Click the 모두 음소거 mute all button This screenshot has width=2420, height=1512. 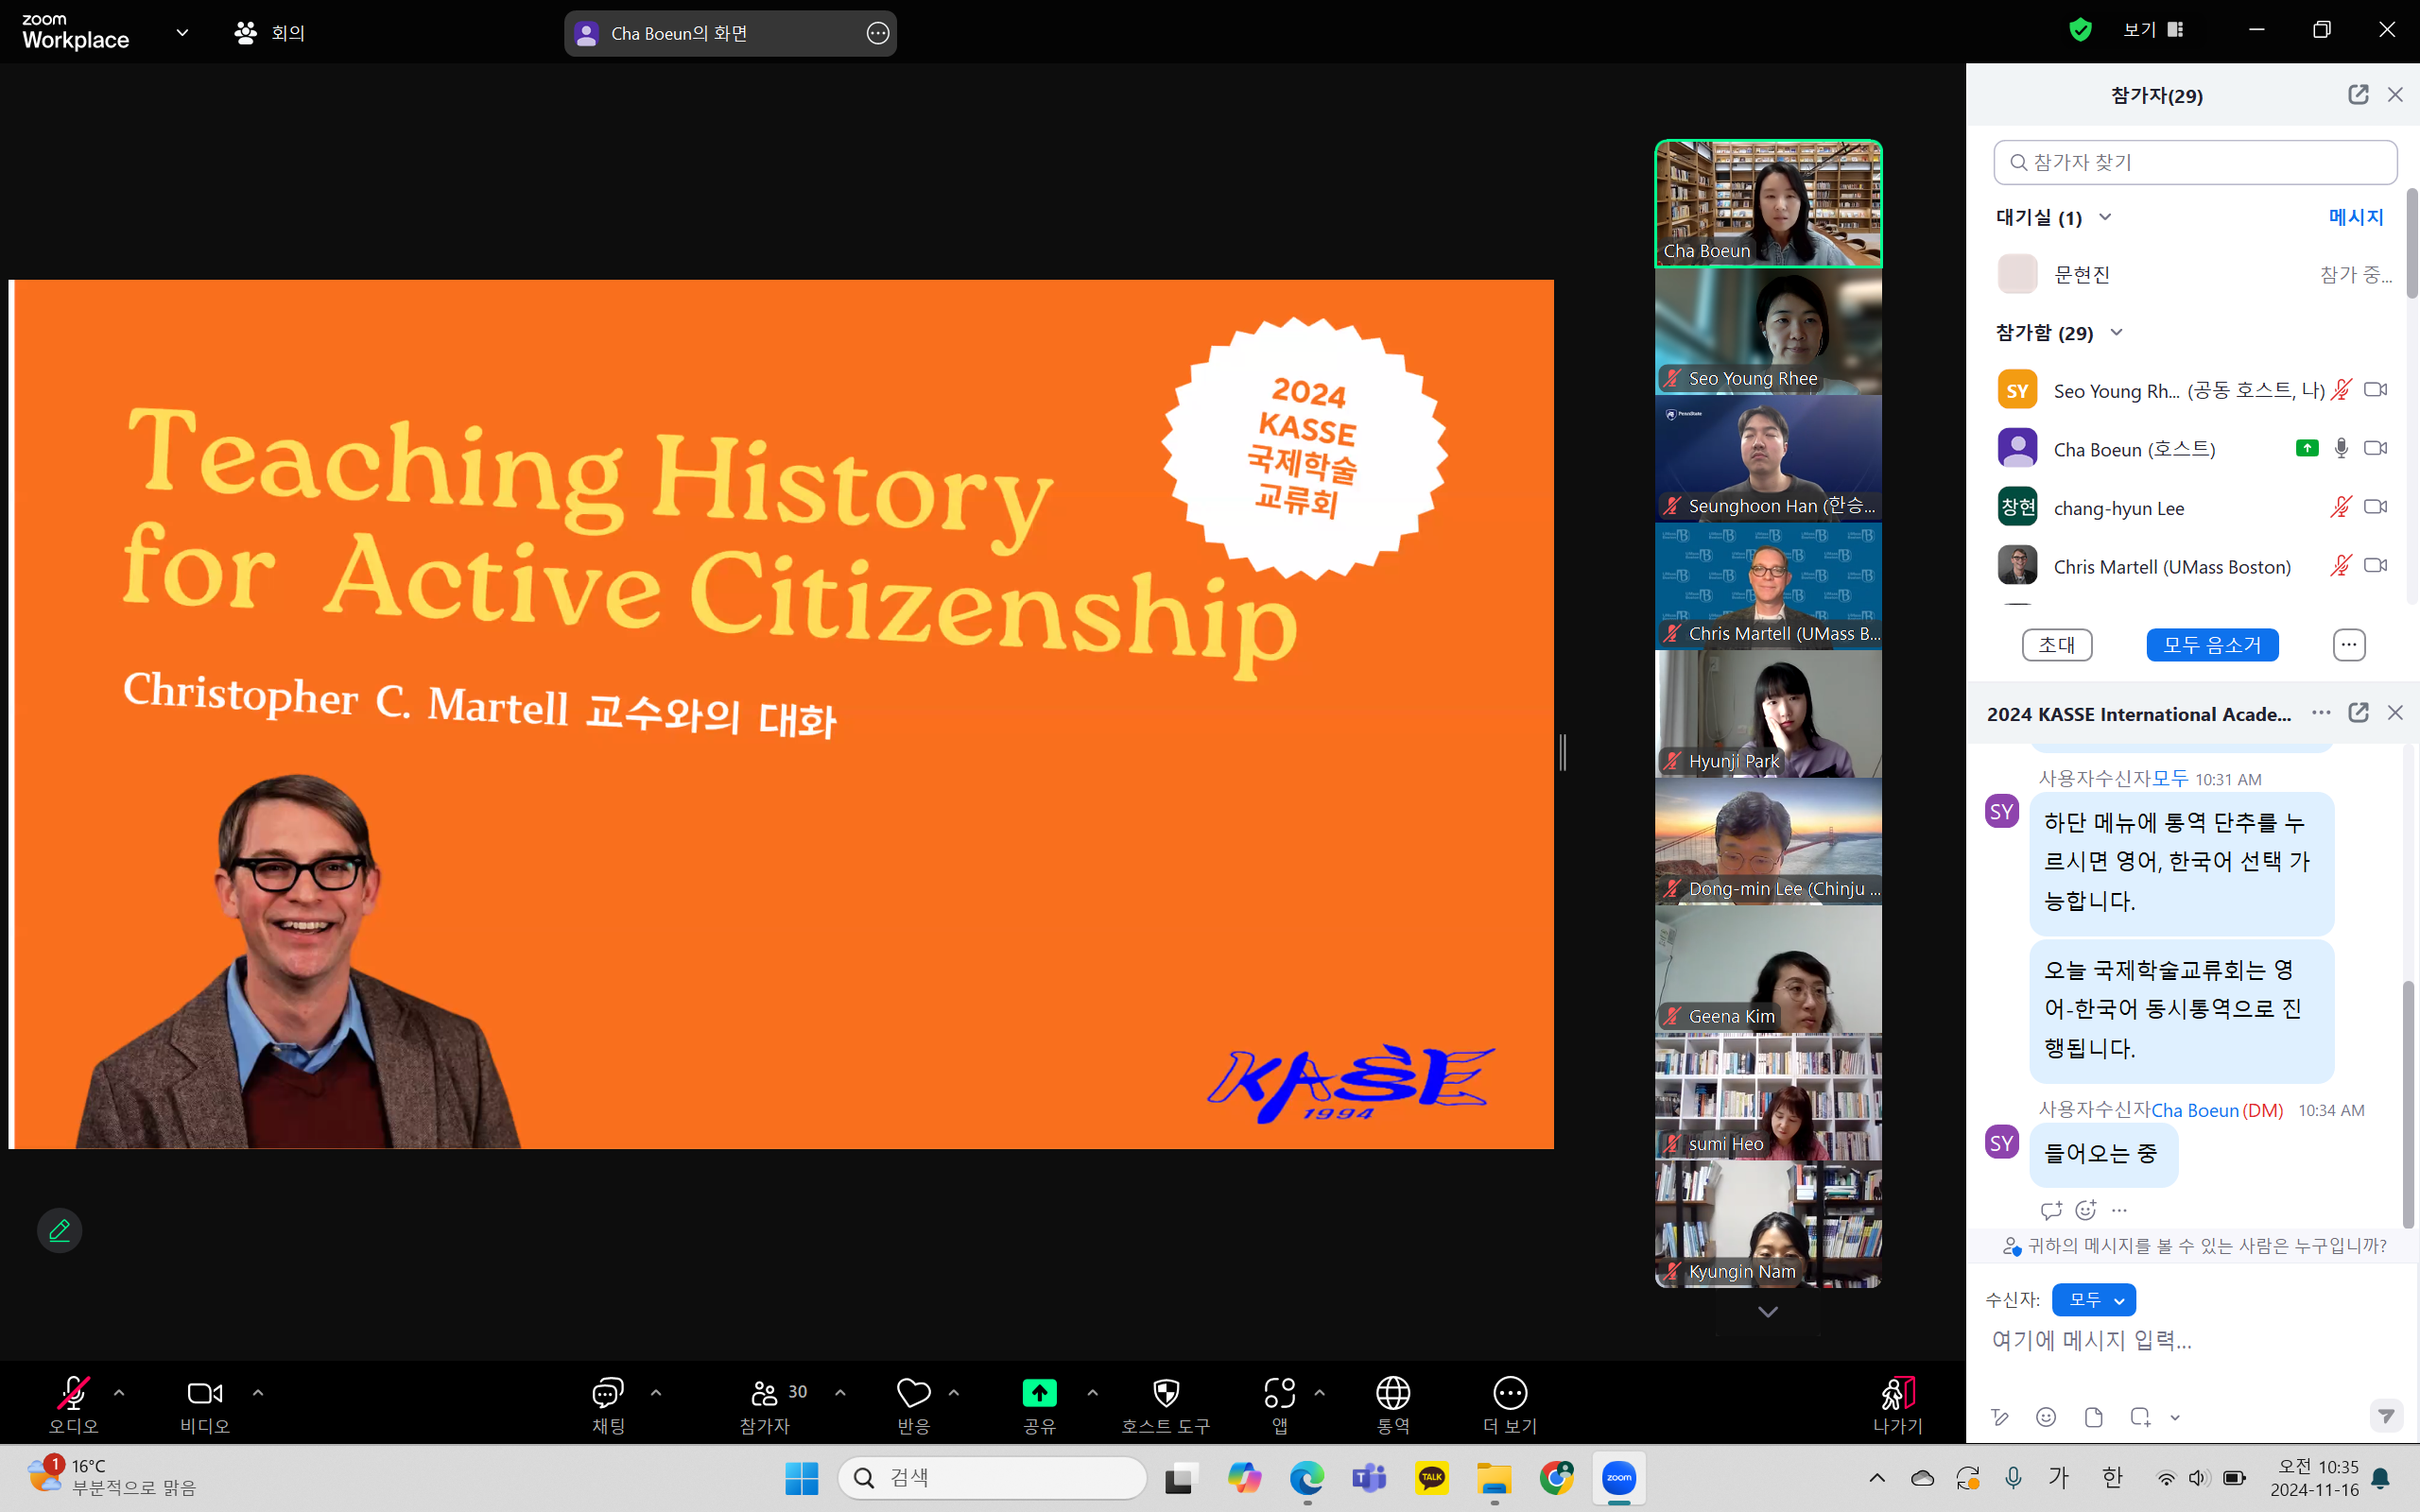2212,645
